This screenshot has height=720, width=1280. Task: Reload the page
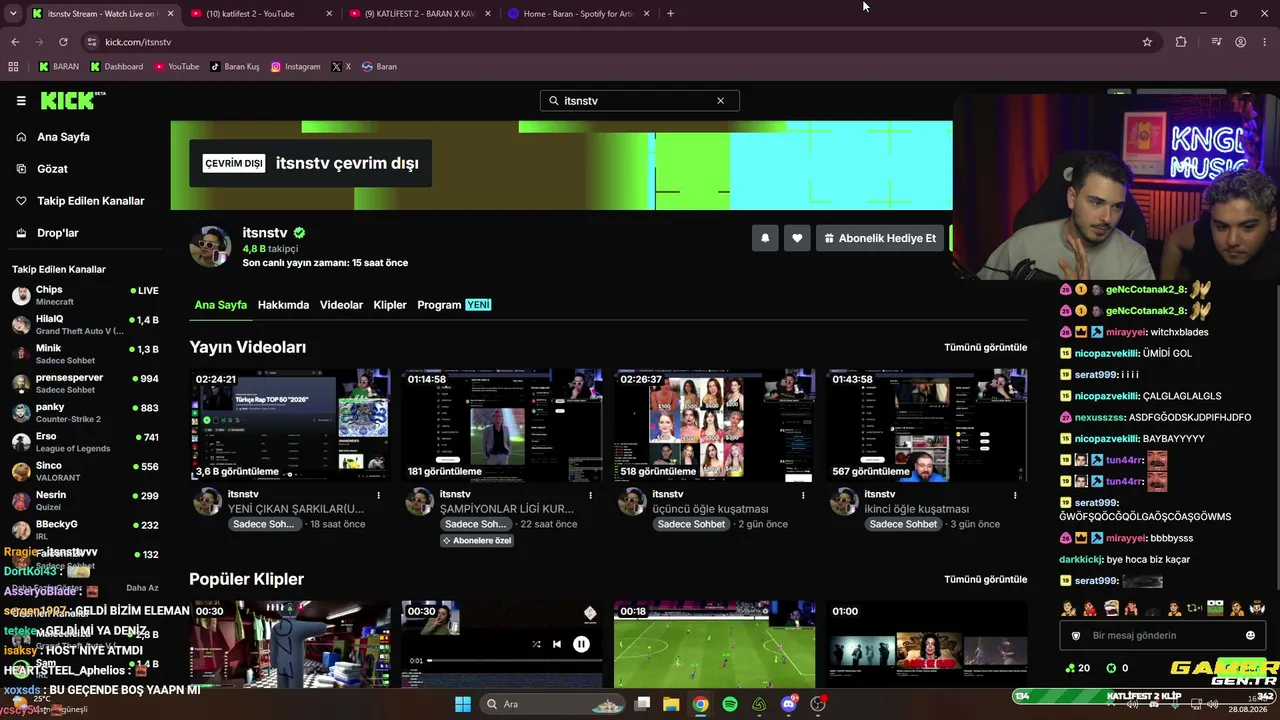click(x=63, y=42)
